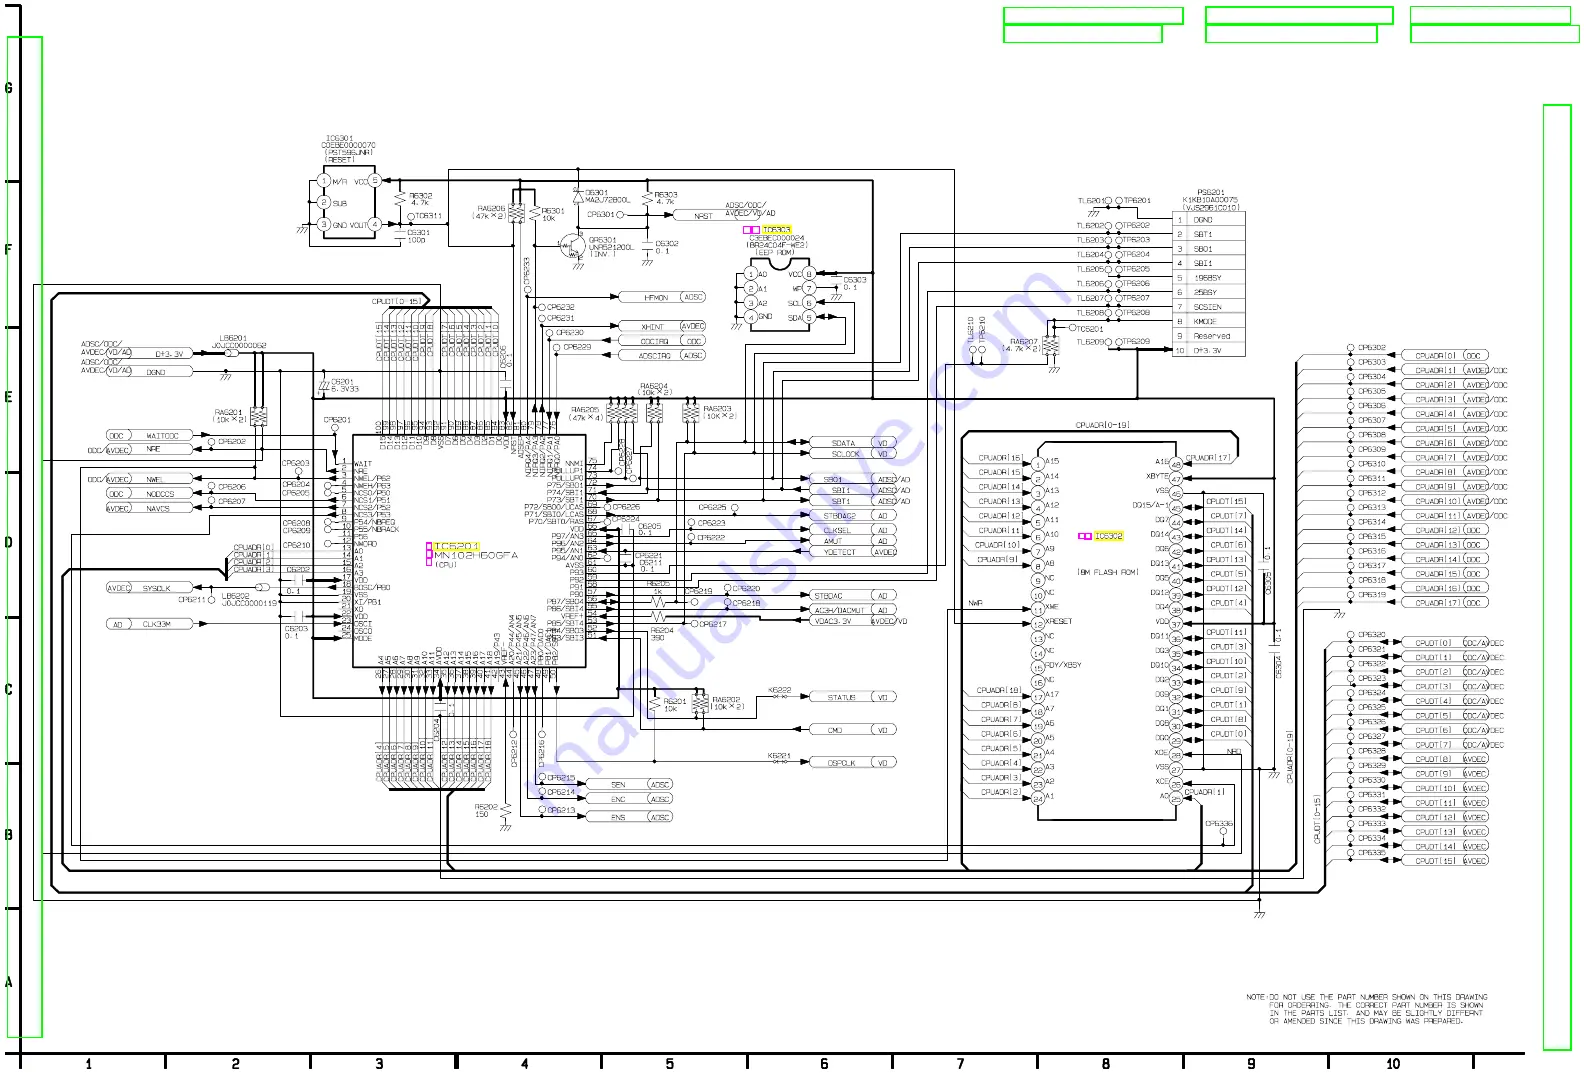Viewport: 1584px width, 1073px height.
Task: Select test point TP6201
Action: [1136, 200]
